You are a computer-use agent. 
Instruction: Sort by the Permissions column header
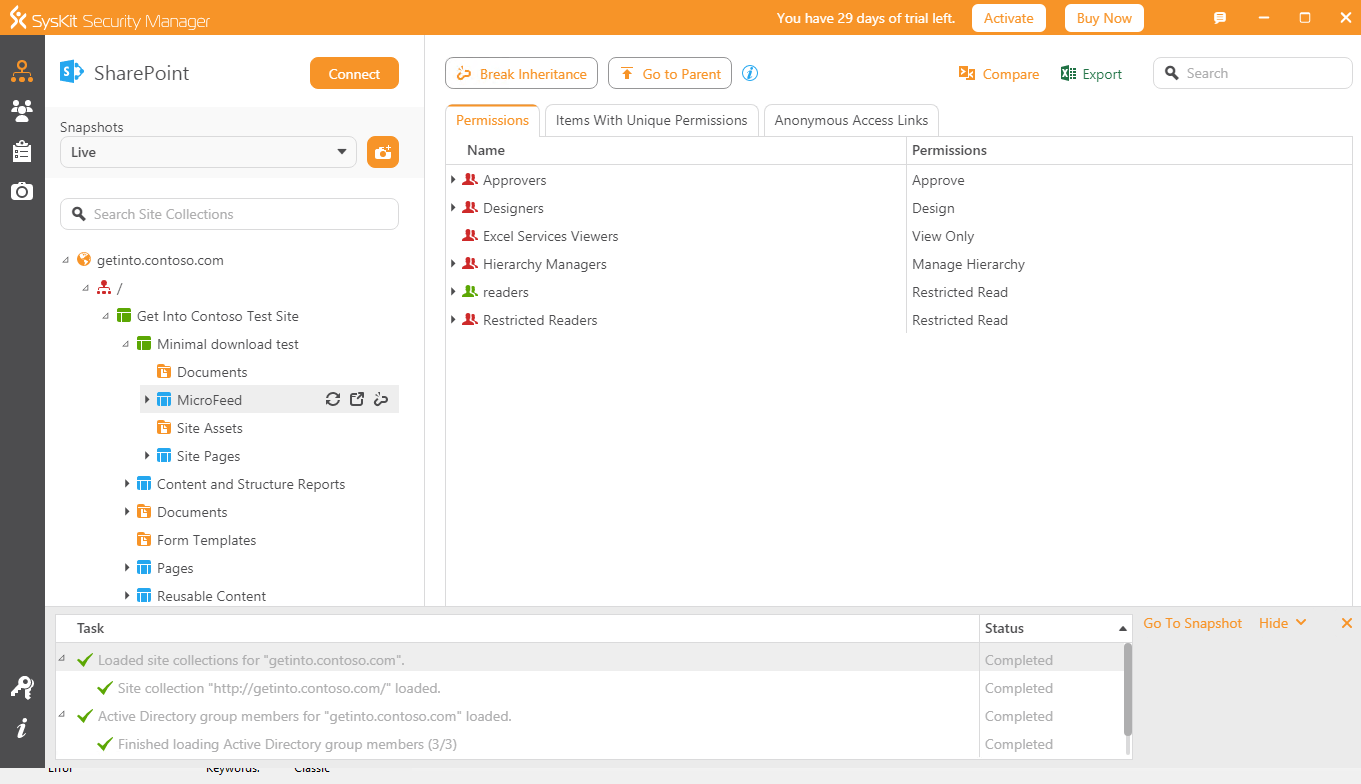click(1129, 150)
